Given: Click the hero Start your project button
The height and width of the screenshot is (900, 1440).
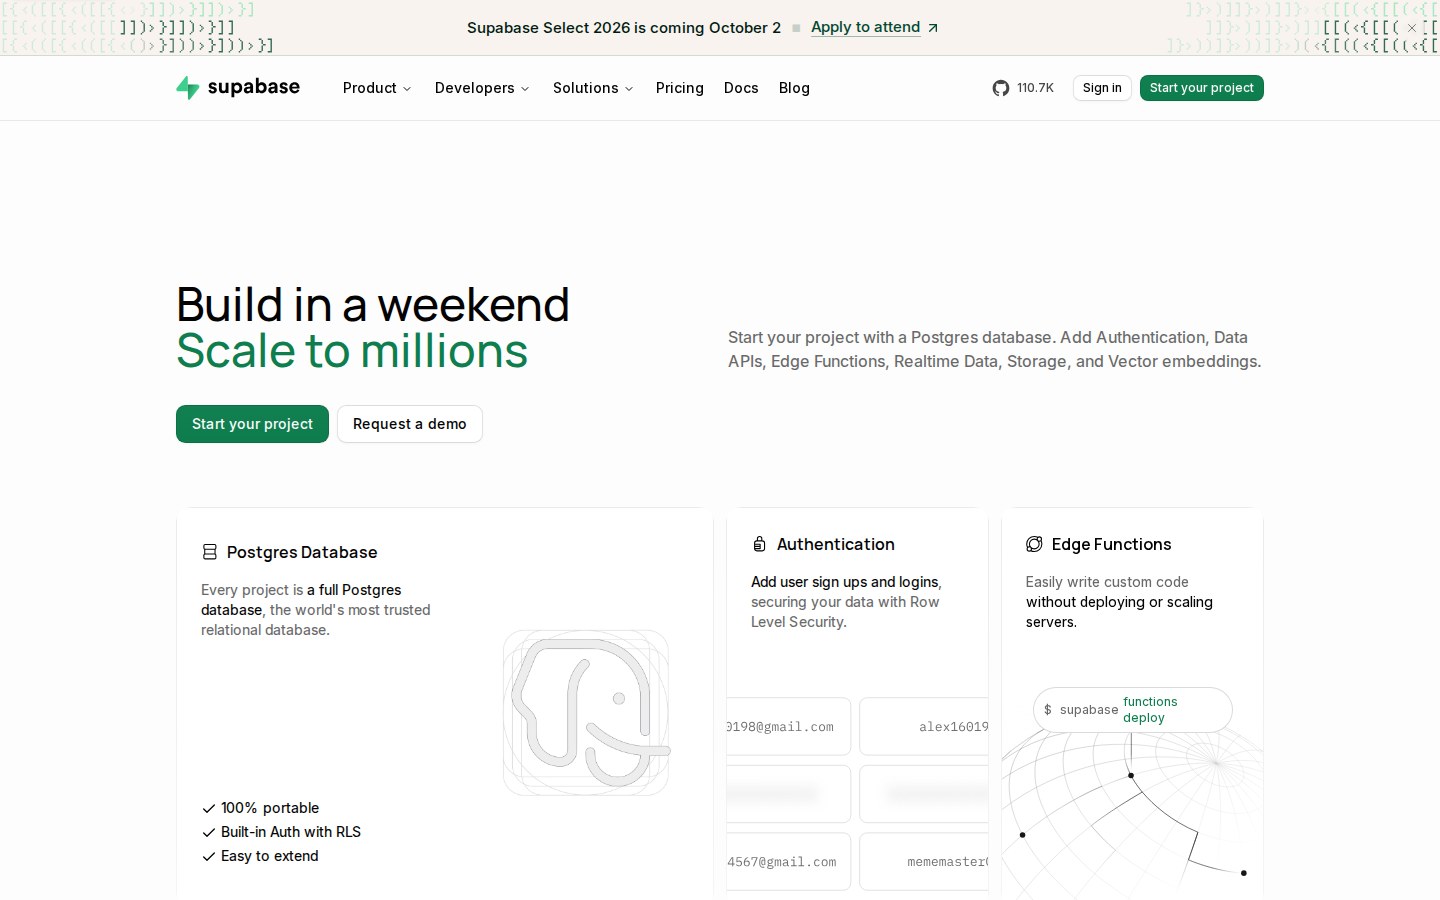Looking at the screenshot, I should point(252,424).
